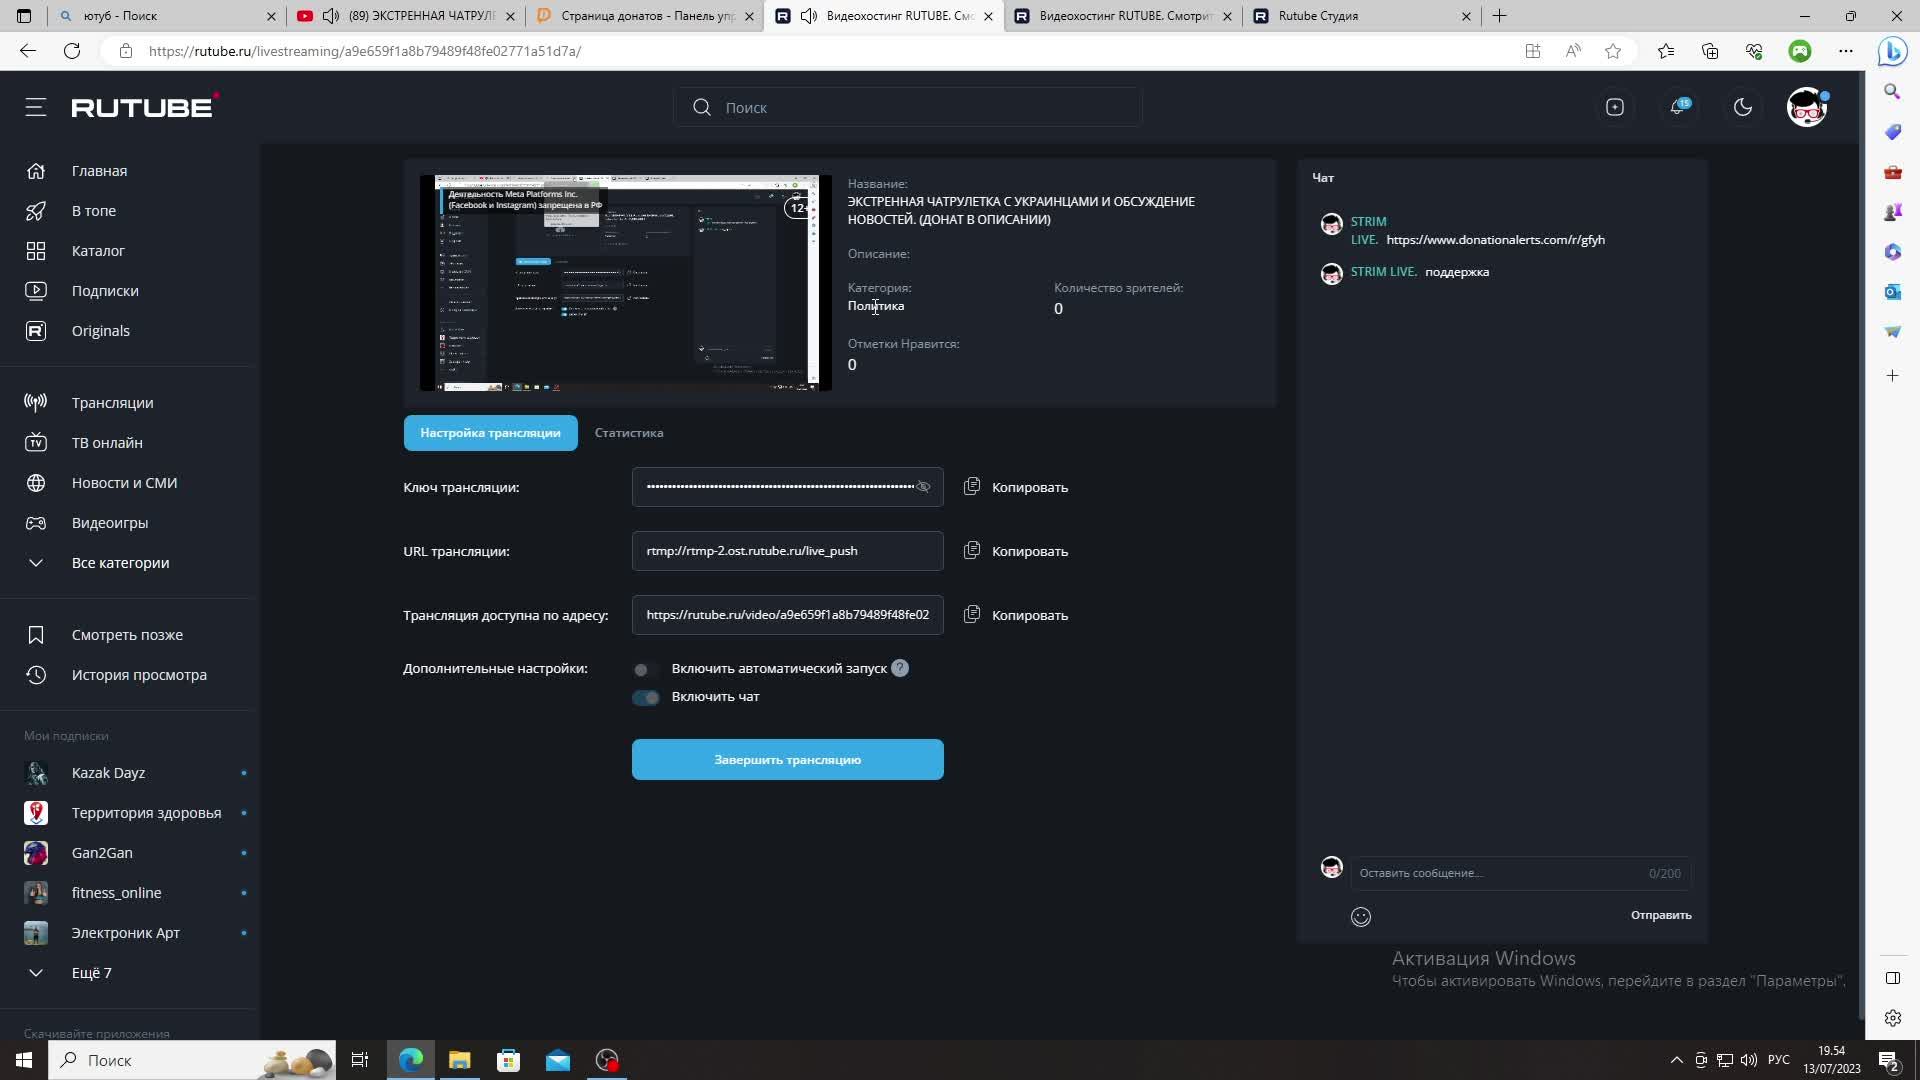The image size is (1920, 1080).
Task: Open Трансляции in the sidebar
Action: [x=112, y=403]
